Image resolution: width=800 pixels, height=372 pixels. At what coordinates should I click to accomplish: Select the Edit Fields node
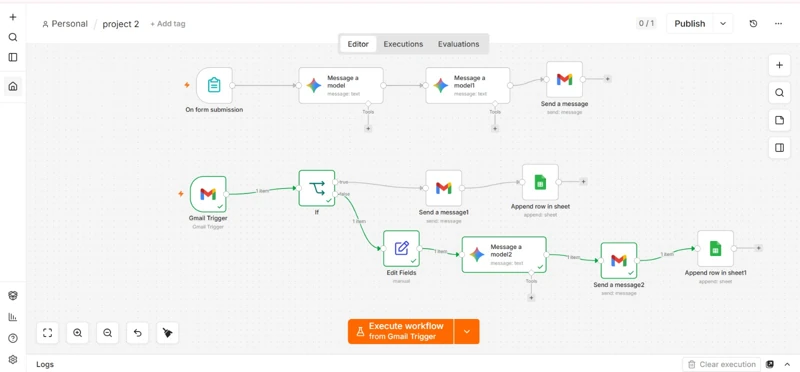tap(402, 249)
